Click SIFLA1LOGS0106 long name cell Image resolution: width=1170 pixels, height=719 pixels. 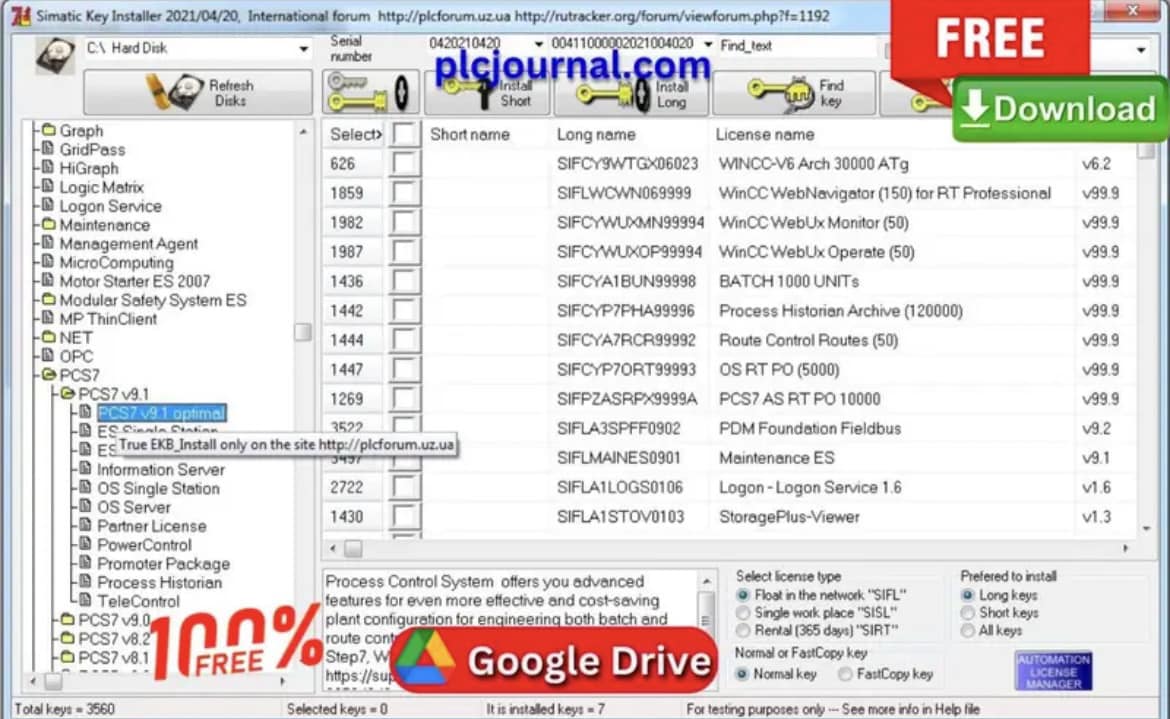click(x=619, y=488)
